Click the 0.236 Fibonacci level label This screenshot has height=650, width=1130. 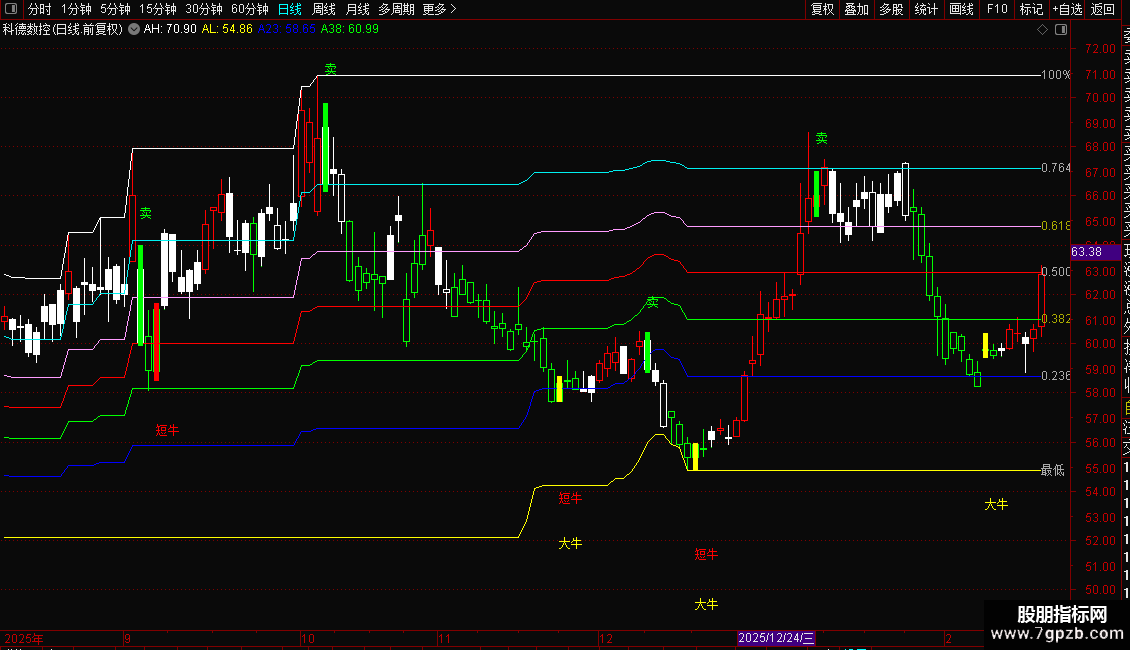click(1056, 376)
